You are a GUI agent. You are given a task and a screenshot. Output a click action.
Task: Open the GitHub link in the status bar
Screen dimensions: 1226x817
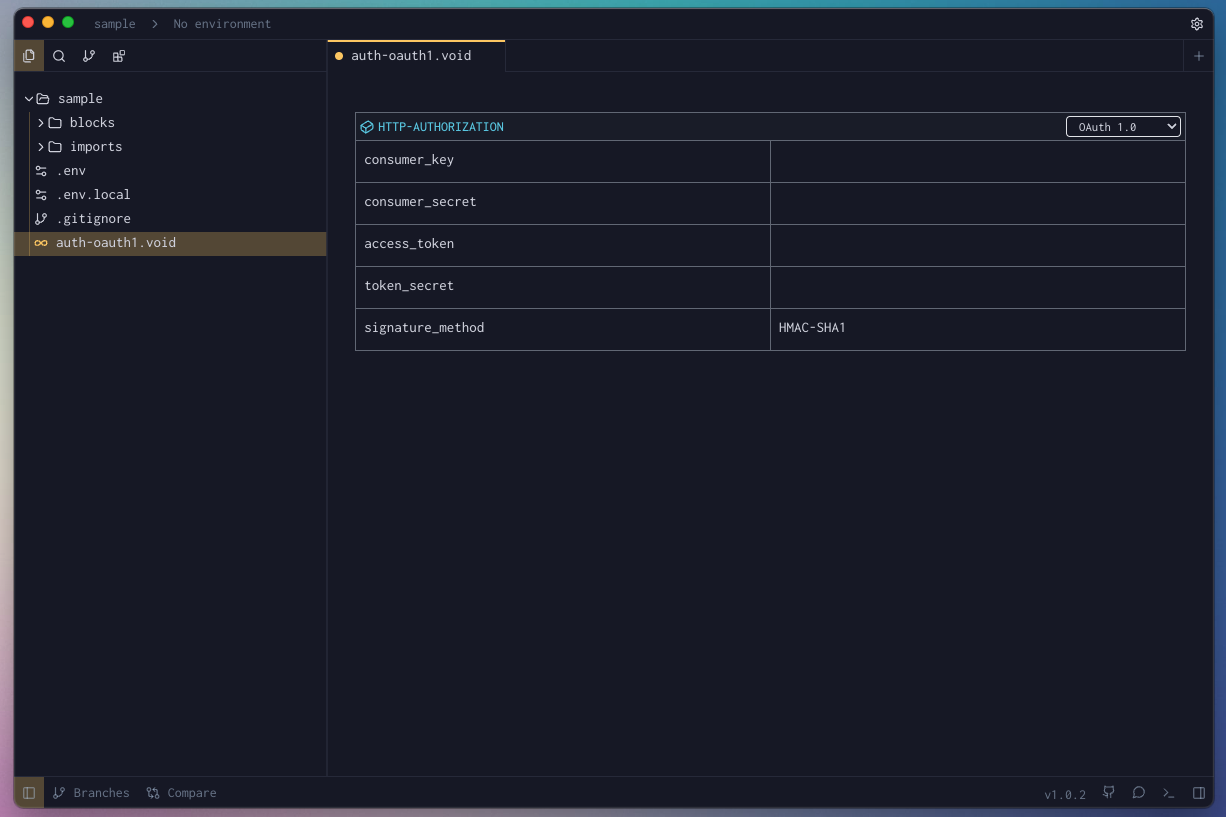(1108, 792)
